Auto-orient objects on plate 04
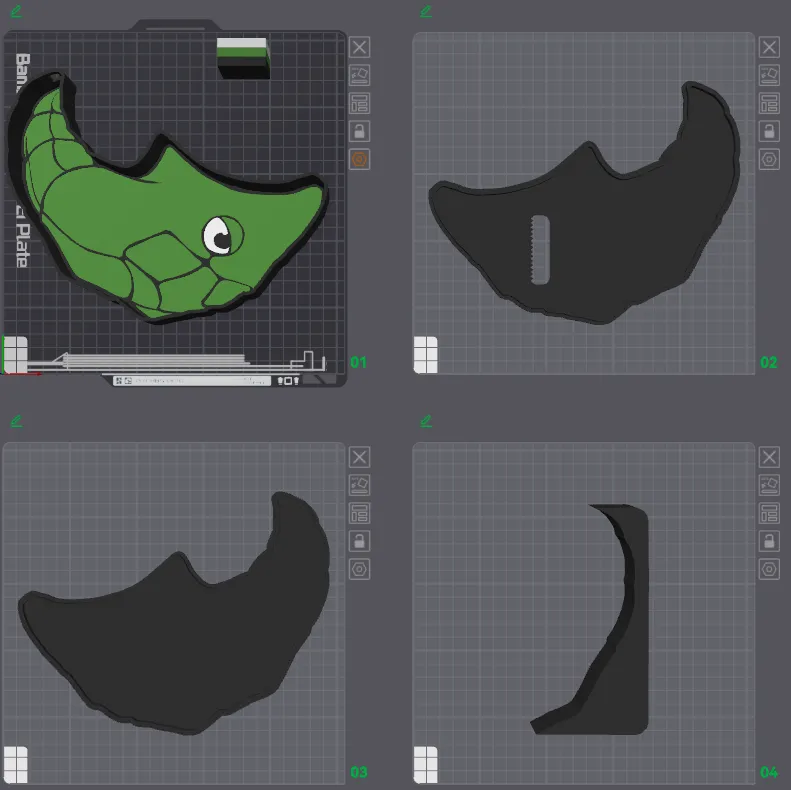Image resolution: width=791 pixels, height=790 pixels. [x=769, y=485]
